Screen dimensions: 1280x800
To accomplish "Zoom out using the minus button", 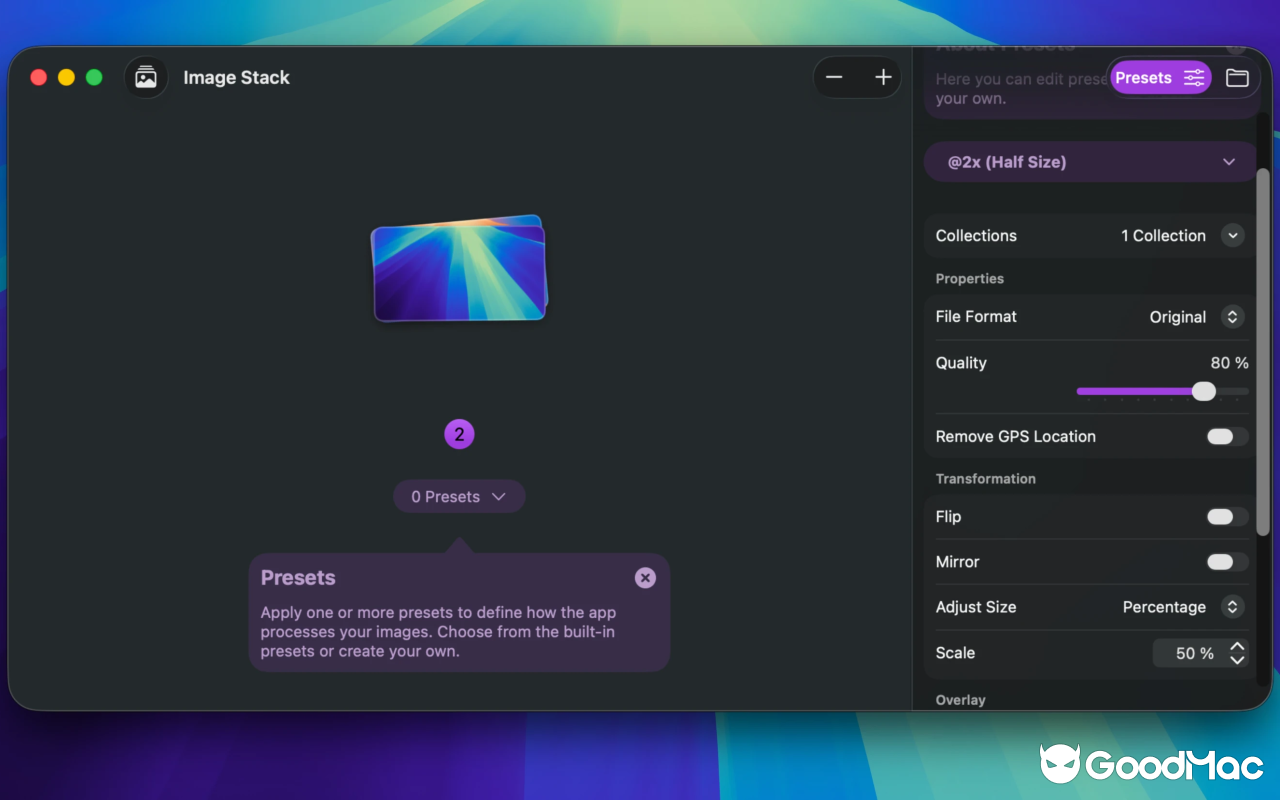I will point(835,77).
